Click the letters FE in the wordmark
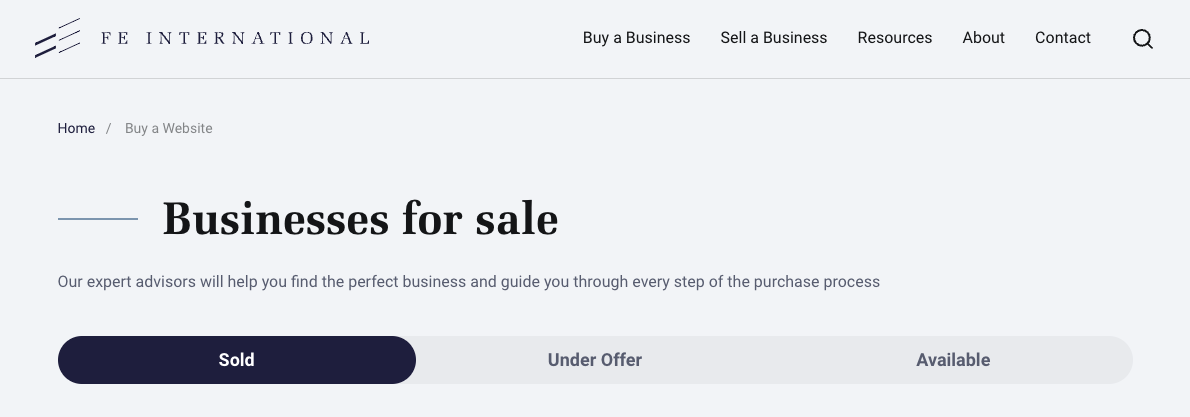The image size is (1190, 417). 112,38
